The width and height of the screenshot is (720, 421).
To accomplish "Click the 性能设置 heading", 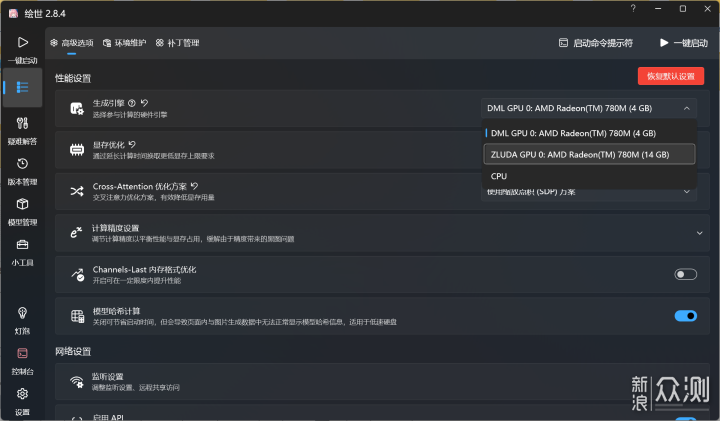I will [x=73, y=78].
